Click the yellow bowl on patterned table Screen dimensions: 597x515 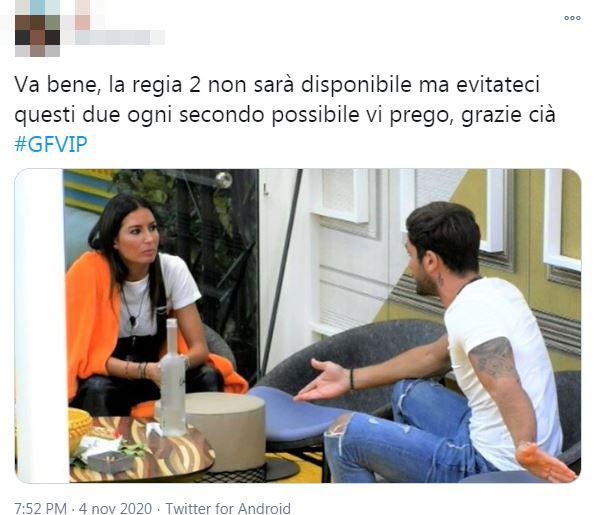pyautogui.click(x=80, y=426)
